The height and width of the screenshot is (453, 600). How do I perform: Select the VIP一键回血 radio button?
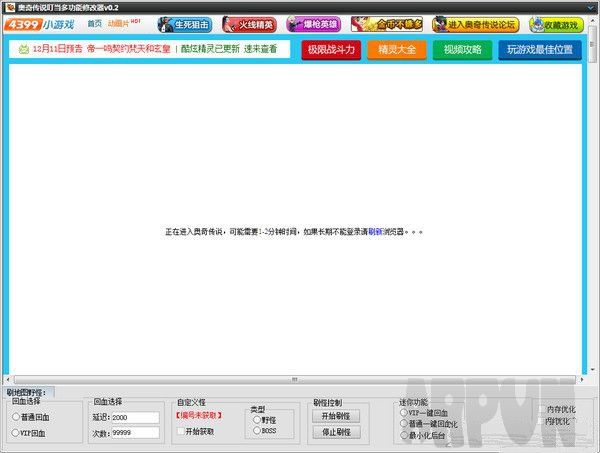[x=403, y=412]
